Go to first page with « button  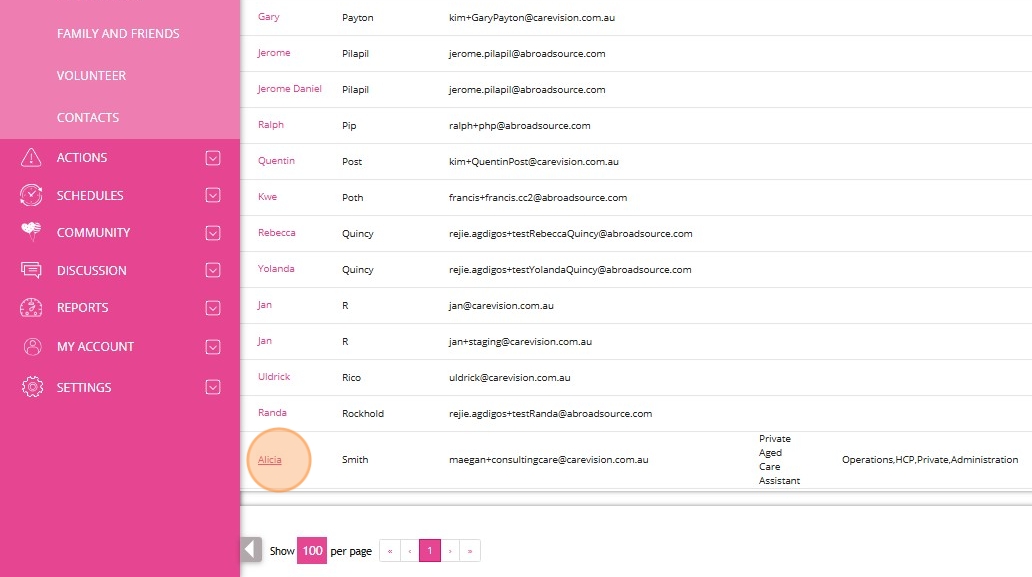(390, 551)
